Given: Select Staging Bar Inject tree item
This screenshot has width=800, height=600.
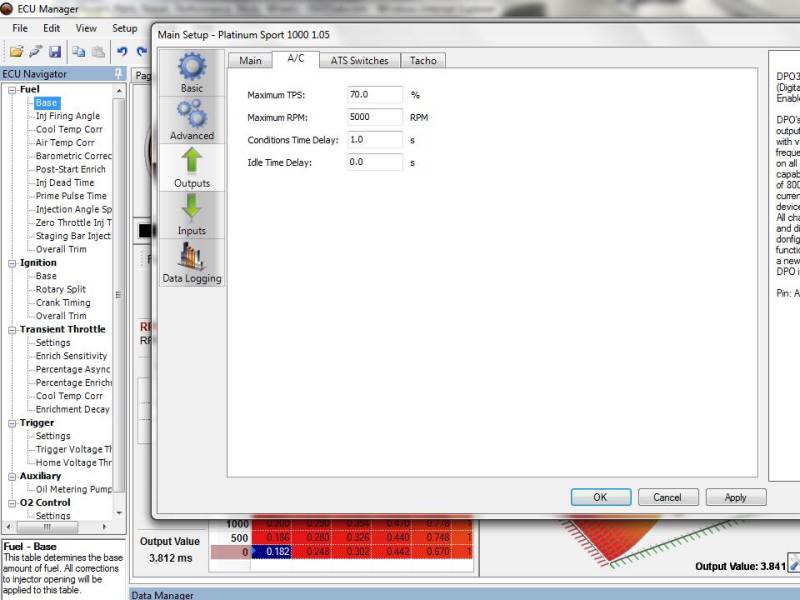Looking at the screenshot, I should (x=73, y=236).
